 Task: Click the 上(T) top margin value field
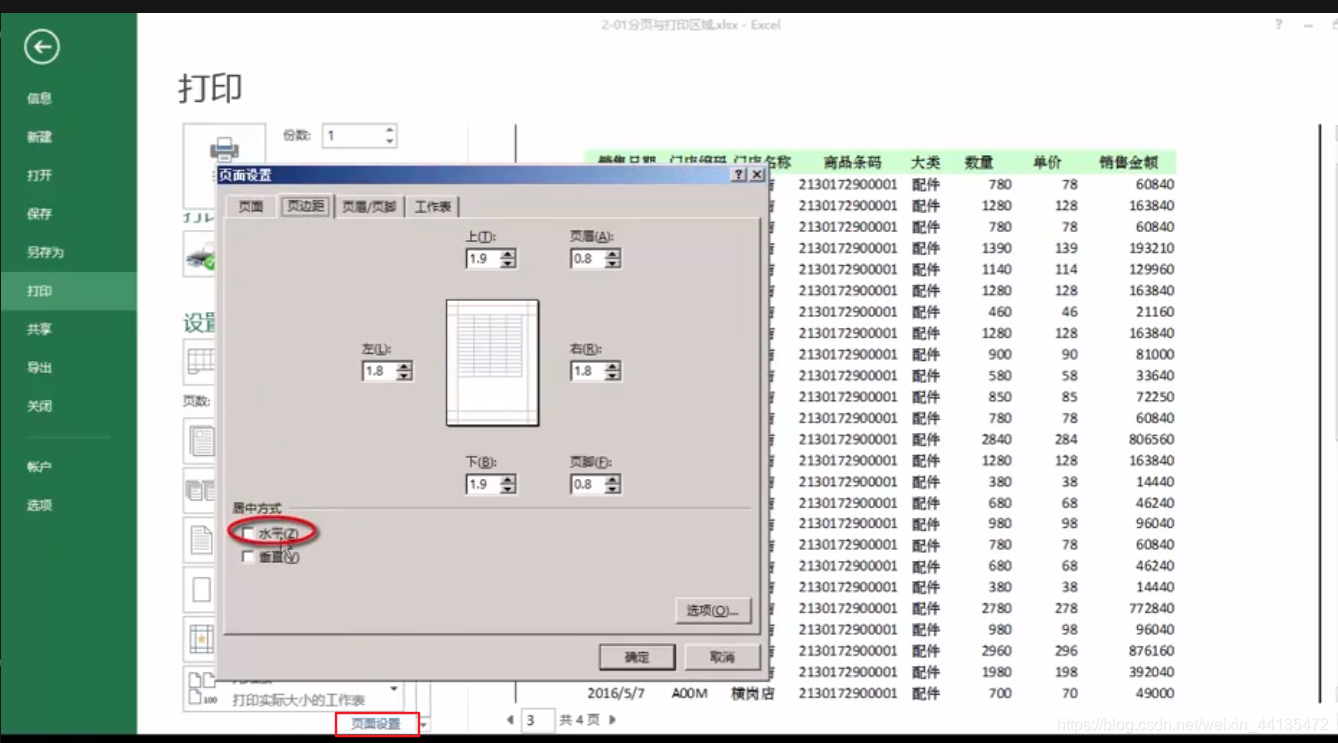[x=483, y=259]
